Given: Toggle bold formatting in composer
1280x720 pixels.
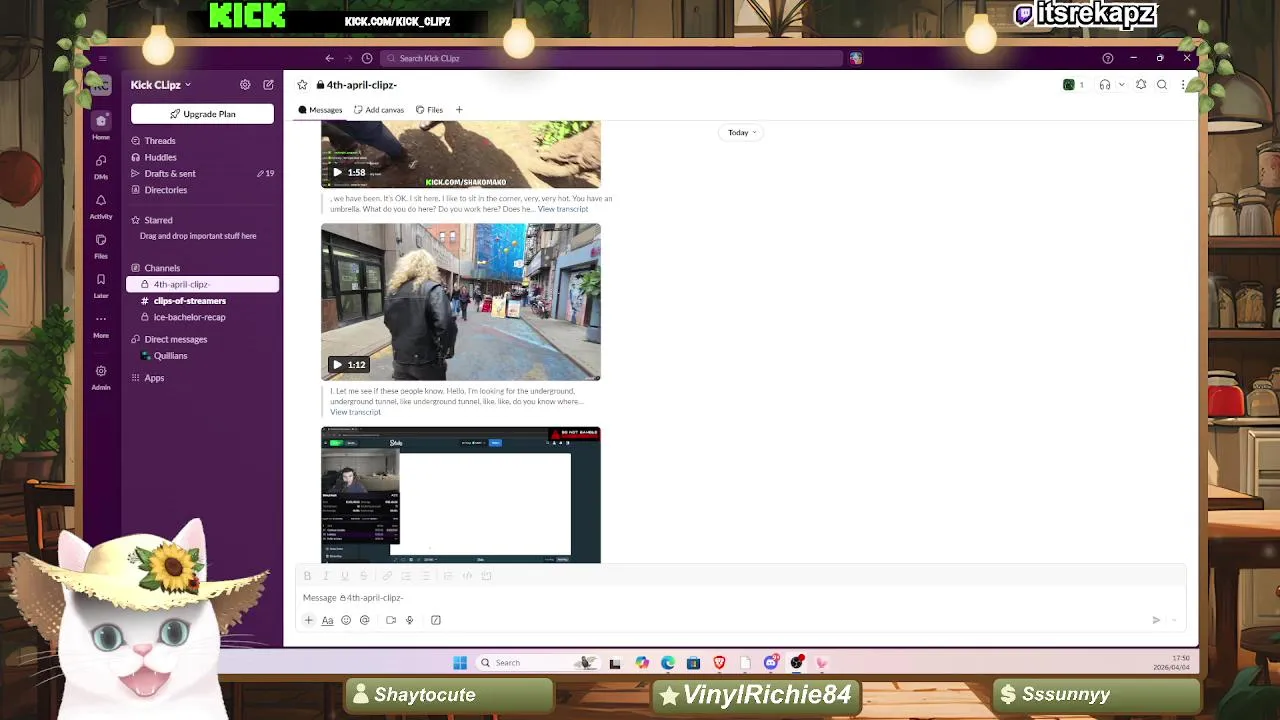Looking at the screenshot, I should 307,576.
